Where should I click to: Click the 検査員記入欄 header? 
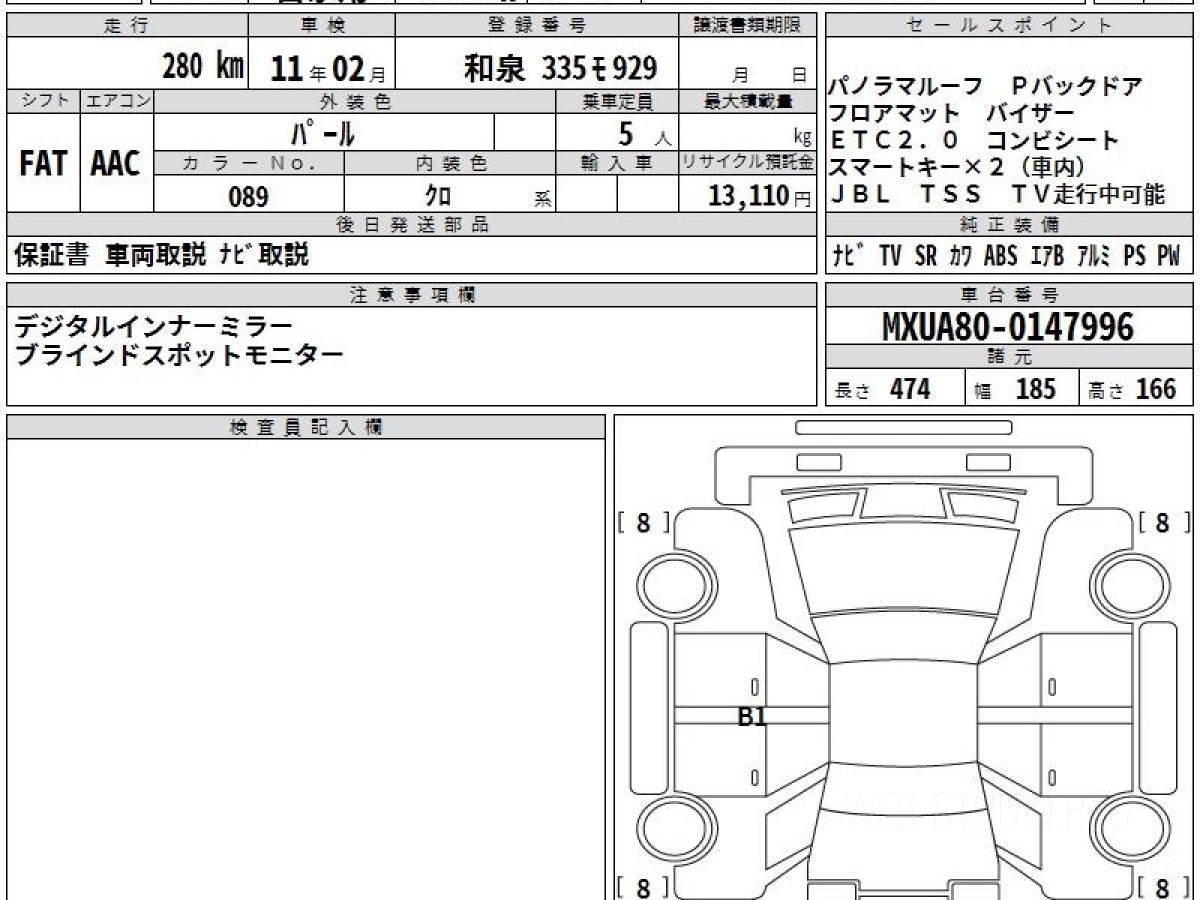tap(306, 427)
